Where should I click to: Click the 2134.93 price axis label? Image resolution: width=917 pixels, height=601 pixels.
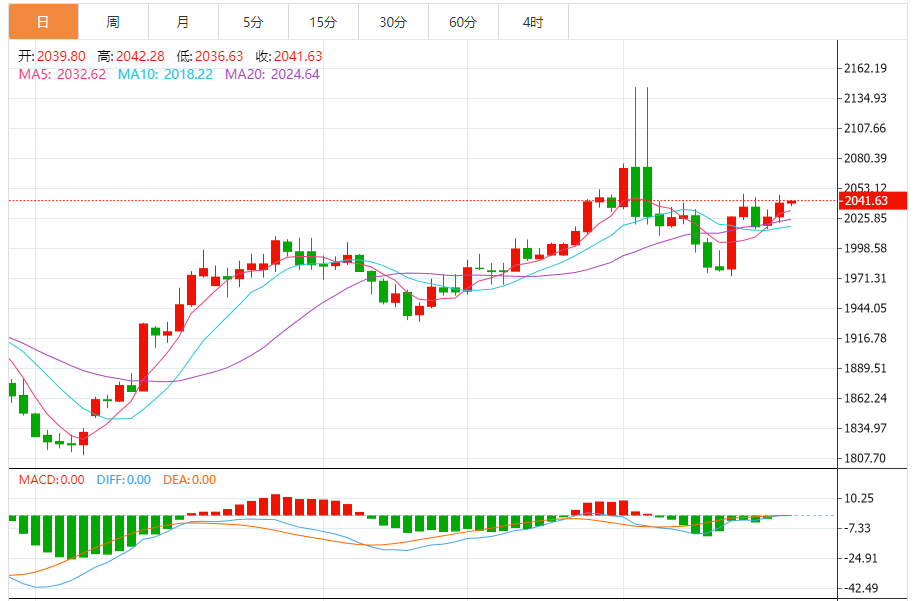(x=866, y=98)
